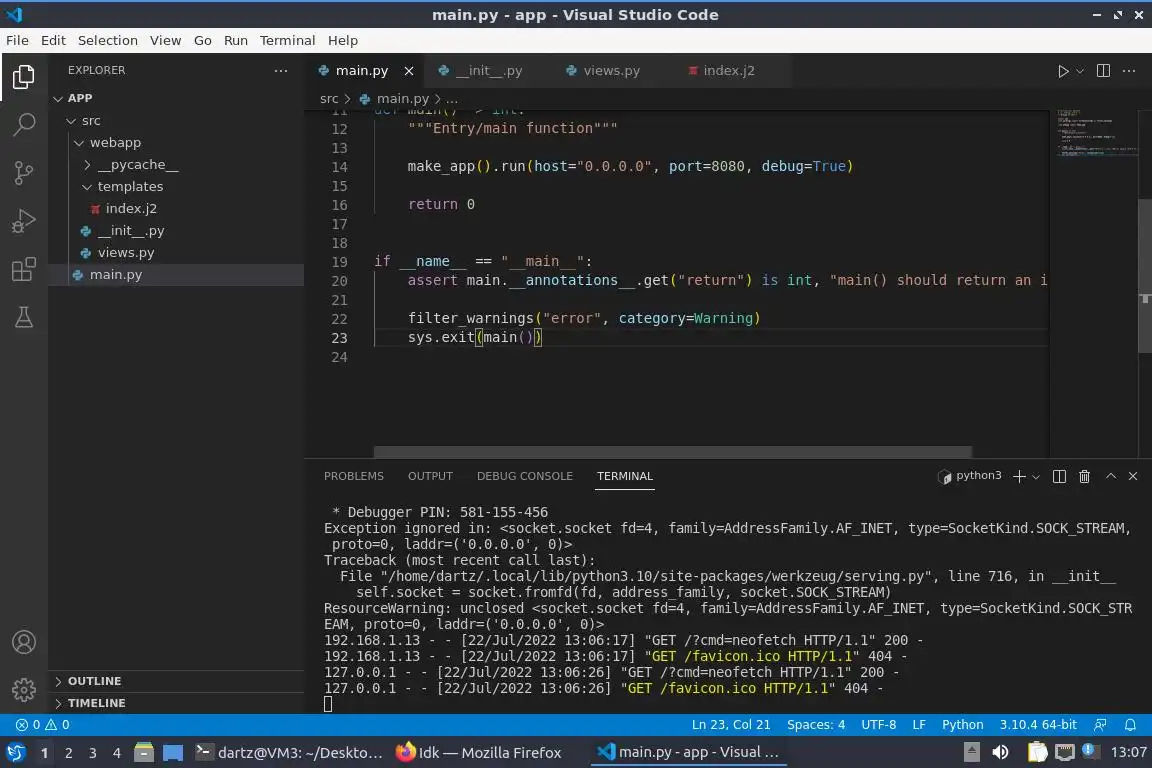
Task: Click the volume icon in system tray
Action: click(x=1000, y=752)
